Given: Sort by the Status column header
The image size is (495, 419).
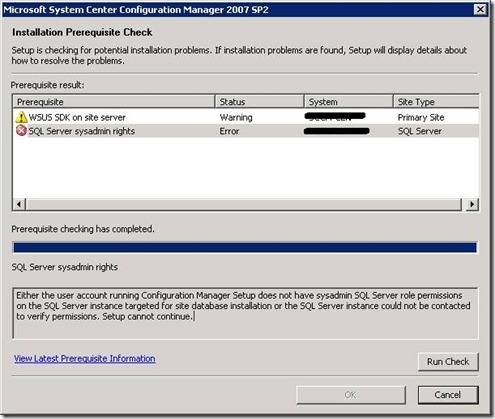Looking at the screenshot, I should pyautogui.click(x=260, y=102).
